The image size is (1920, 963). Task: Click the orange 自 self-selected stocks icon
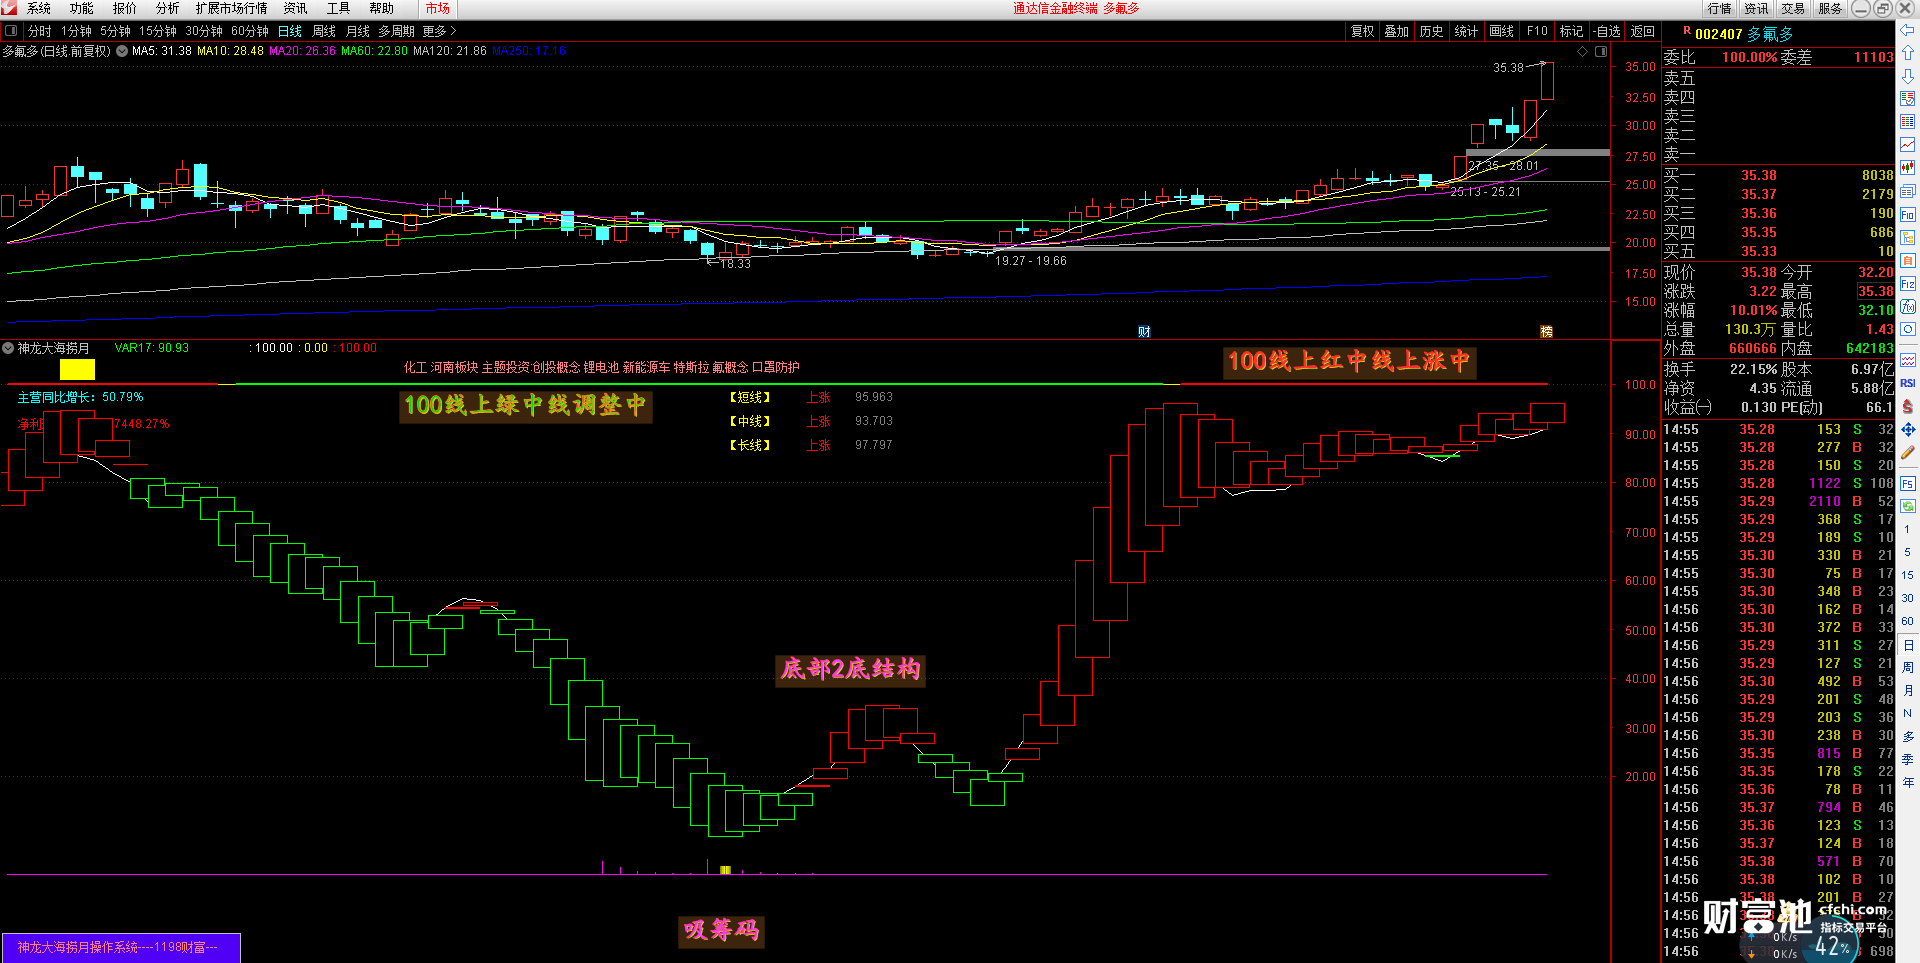(1907, 261)
